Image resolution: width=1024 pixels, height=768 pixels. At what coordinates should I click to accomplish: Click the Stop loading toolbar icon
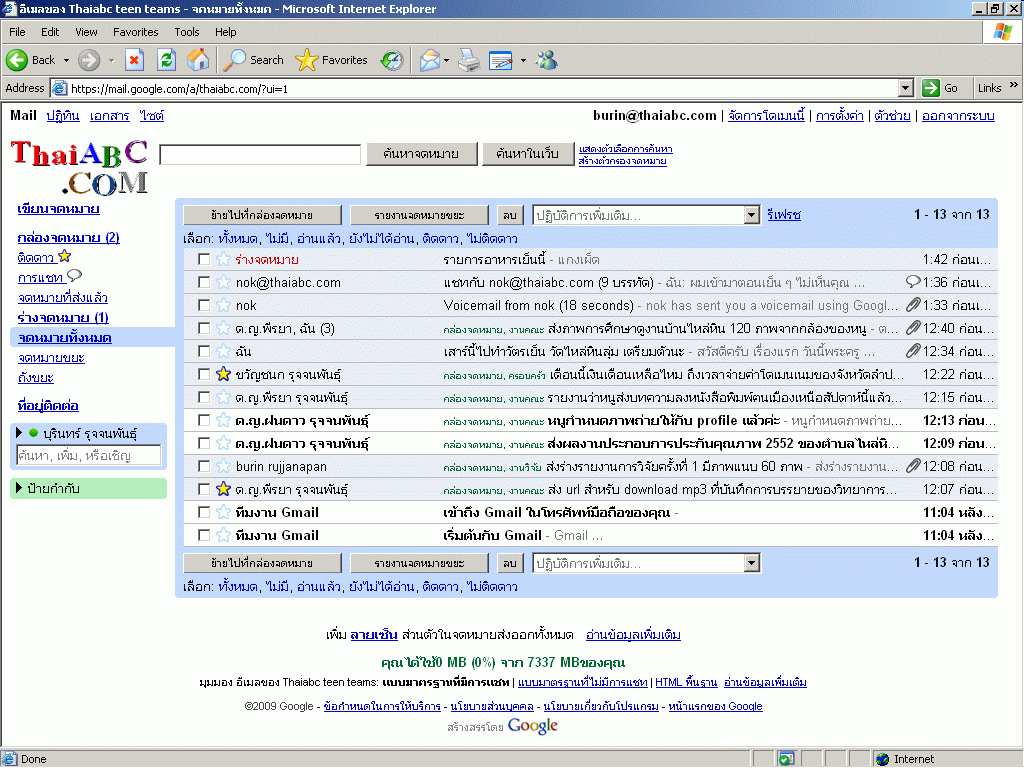(x=135, y=60)
